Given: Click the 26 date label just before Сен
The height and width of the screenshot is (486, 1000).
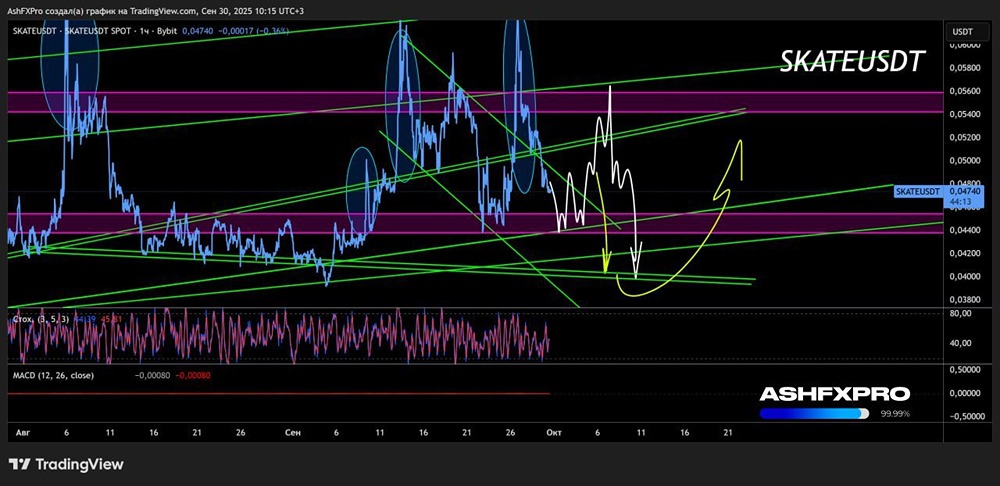Looking at the screenshot, I should click(x=240, y=432).
